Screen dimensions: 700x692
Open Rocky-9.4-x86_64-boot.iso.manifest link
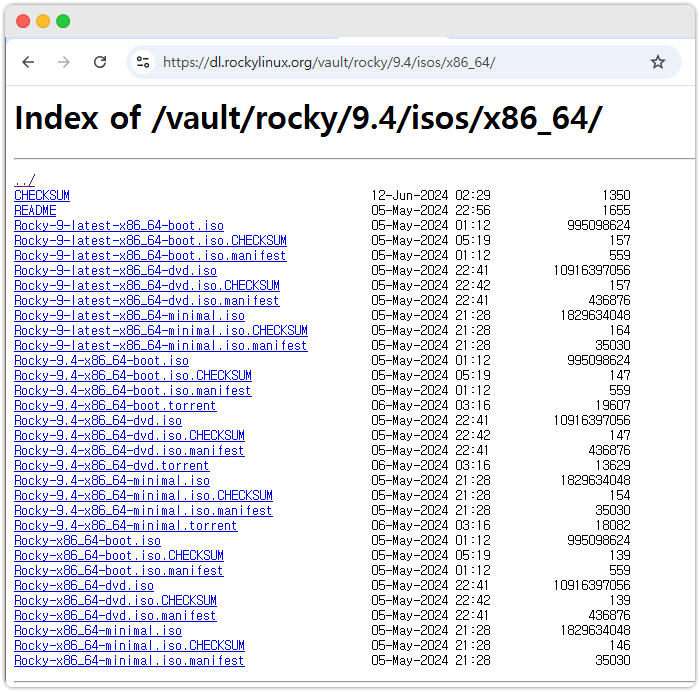(x=133, y=391)
